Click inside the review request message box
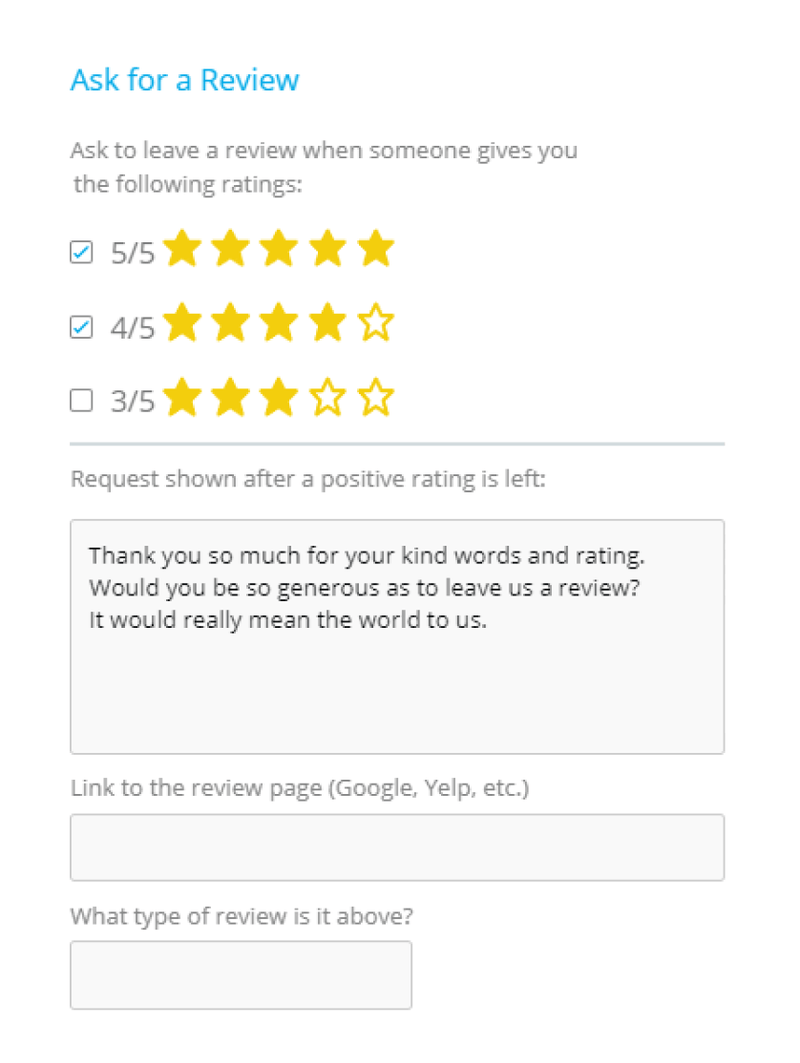Screen dimensions: 800x1063 [396, 635]
